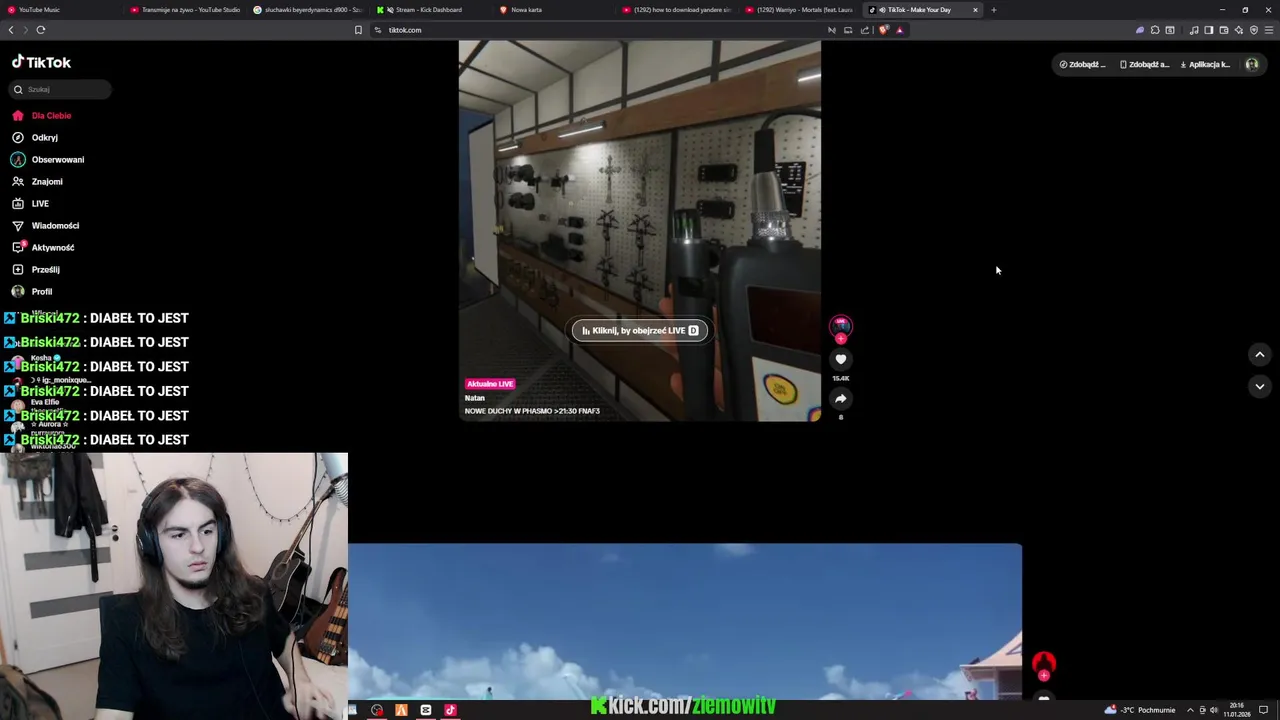
Task: Like the live video with heart icon
Action: (x=841, y=359)
